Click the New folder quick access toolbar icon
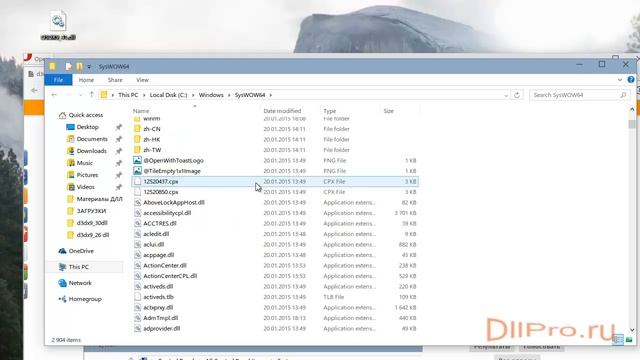The image size is (640, 360). pos(79,66)
